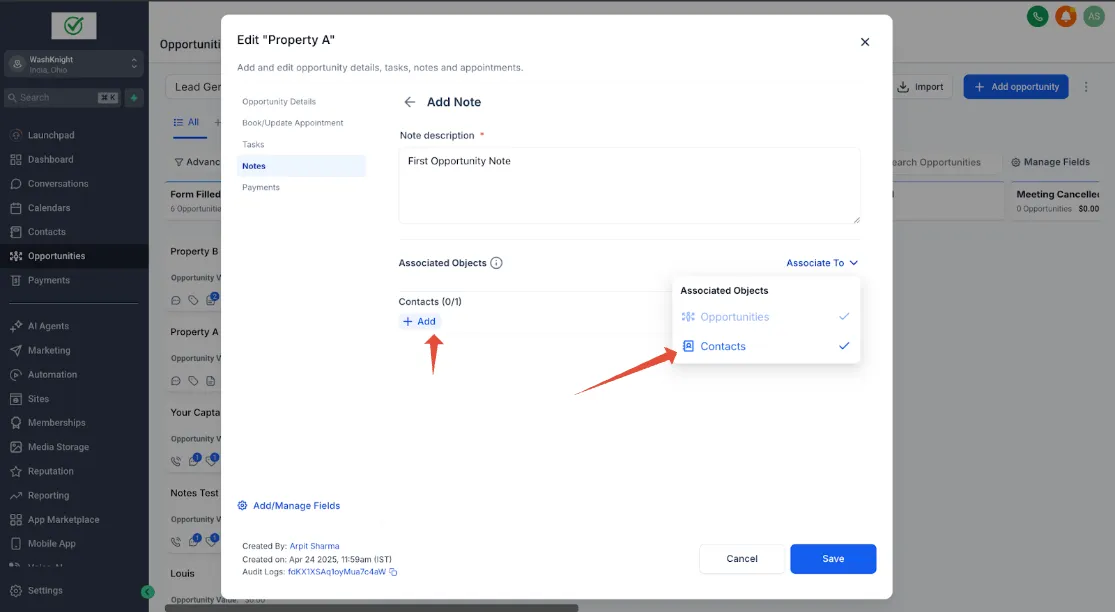Toggle Contacts in Associated Objects list
The height and width of the screenshot is (612, 1115).
[766, 346]
